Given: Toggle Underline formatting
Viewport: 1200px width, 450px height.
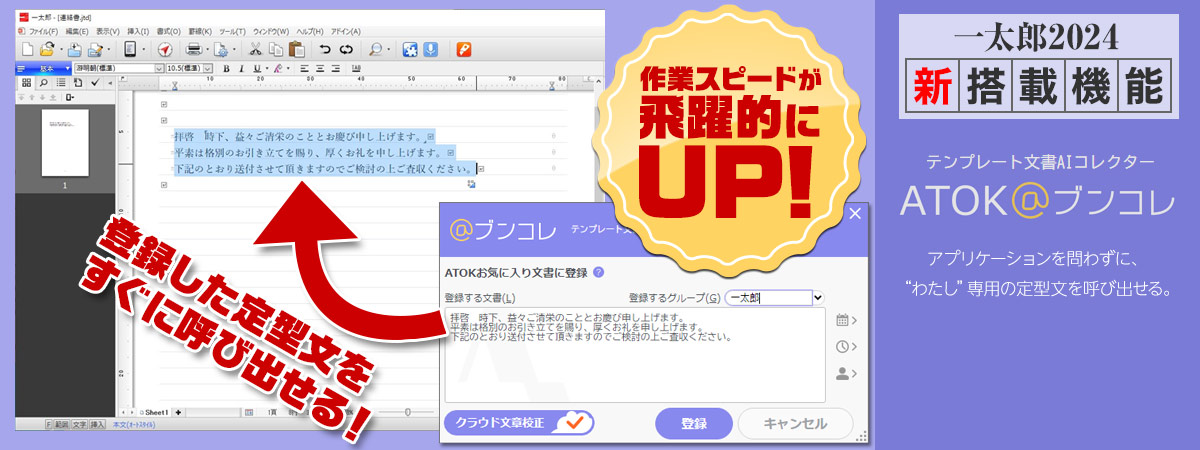Looking at the screenshot, I should pos(256,69).
